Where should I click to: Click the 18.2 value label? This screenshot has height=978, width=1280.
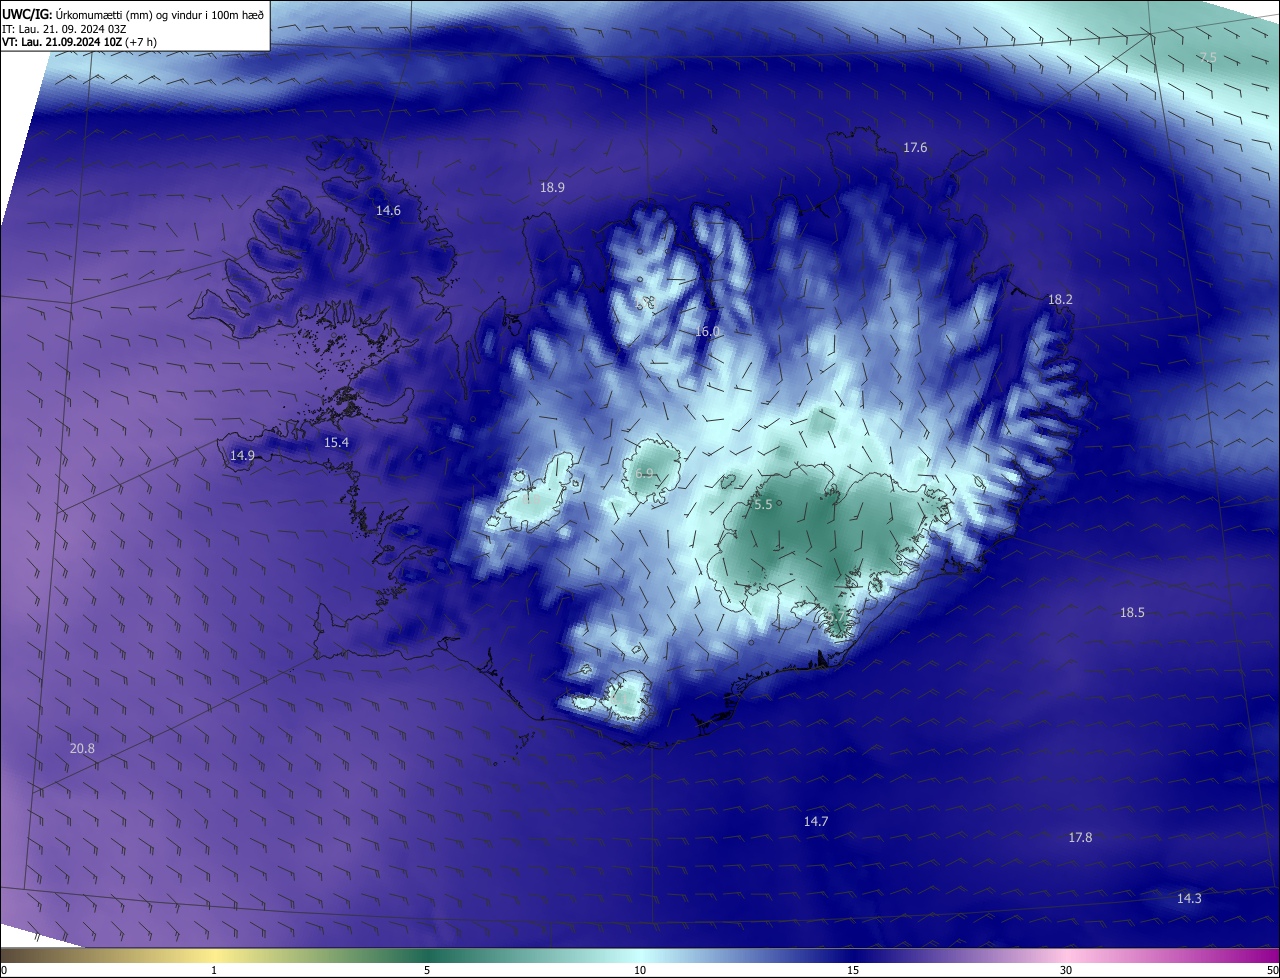(x=1060, y=300)
